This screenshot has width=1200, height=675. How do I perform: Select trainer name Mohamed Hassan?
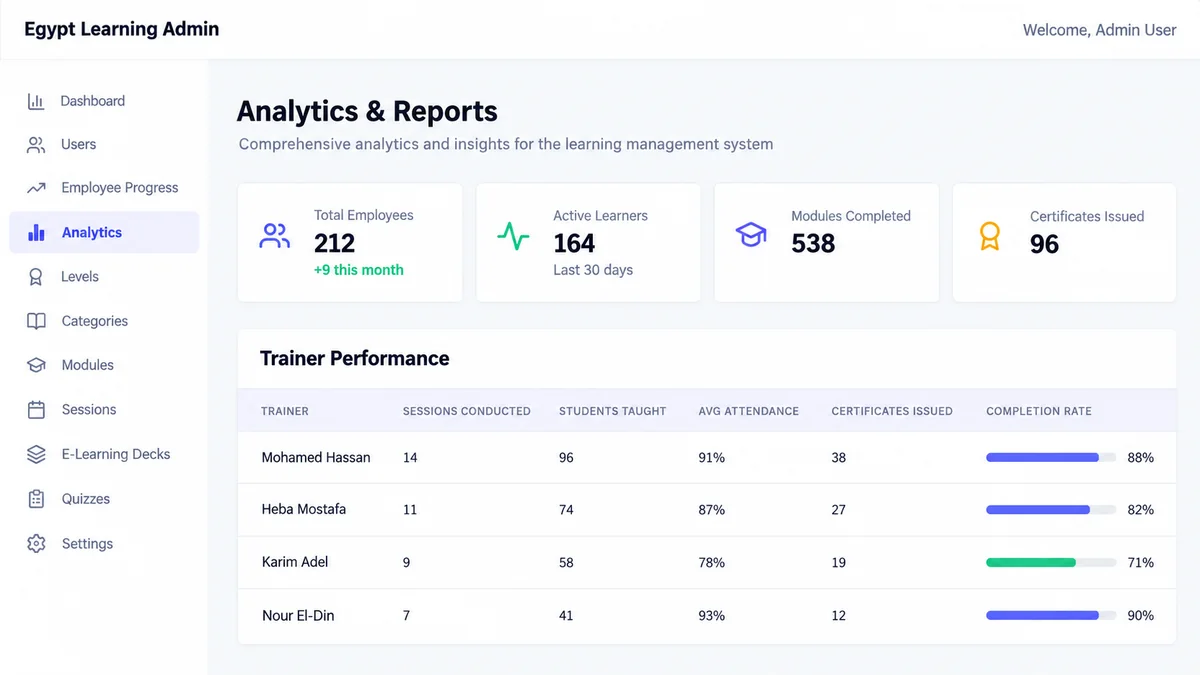(316, 457)
